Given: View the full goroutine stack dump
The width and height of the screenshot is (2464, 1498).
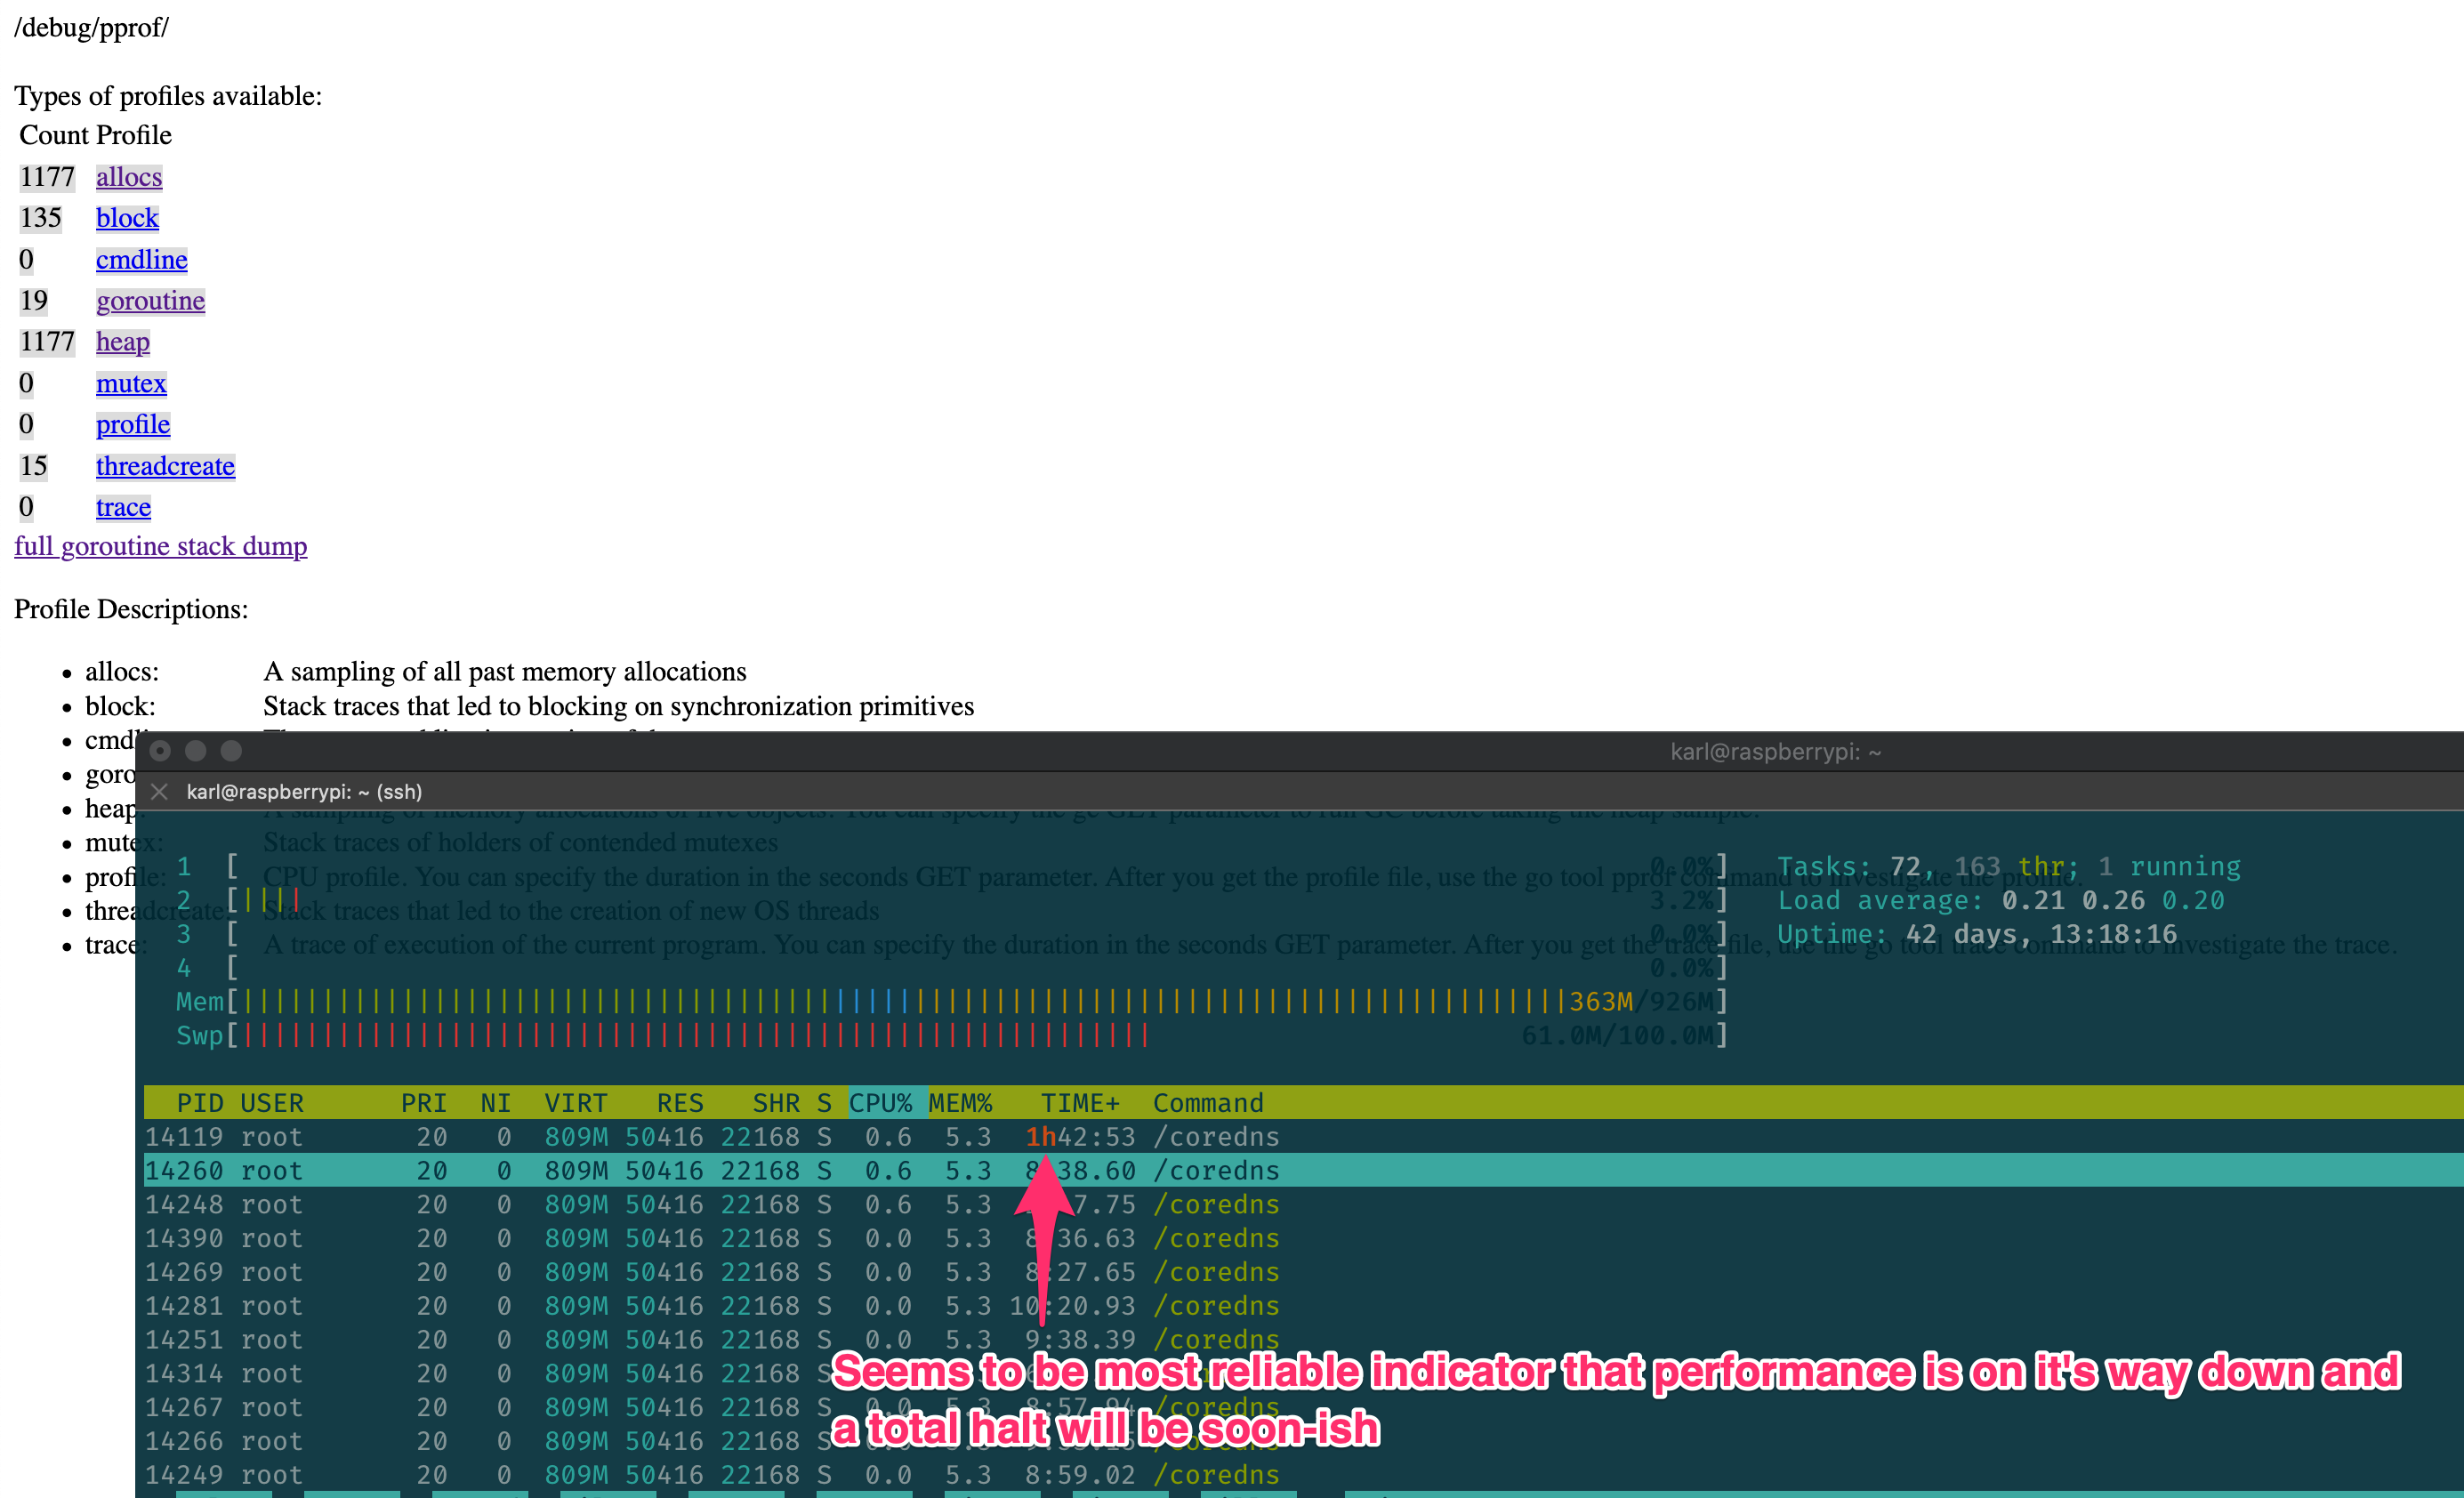Looking at the screenshot, I should tap(160, 546).
